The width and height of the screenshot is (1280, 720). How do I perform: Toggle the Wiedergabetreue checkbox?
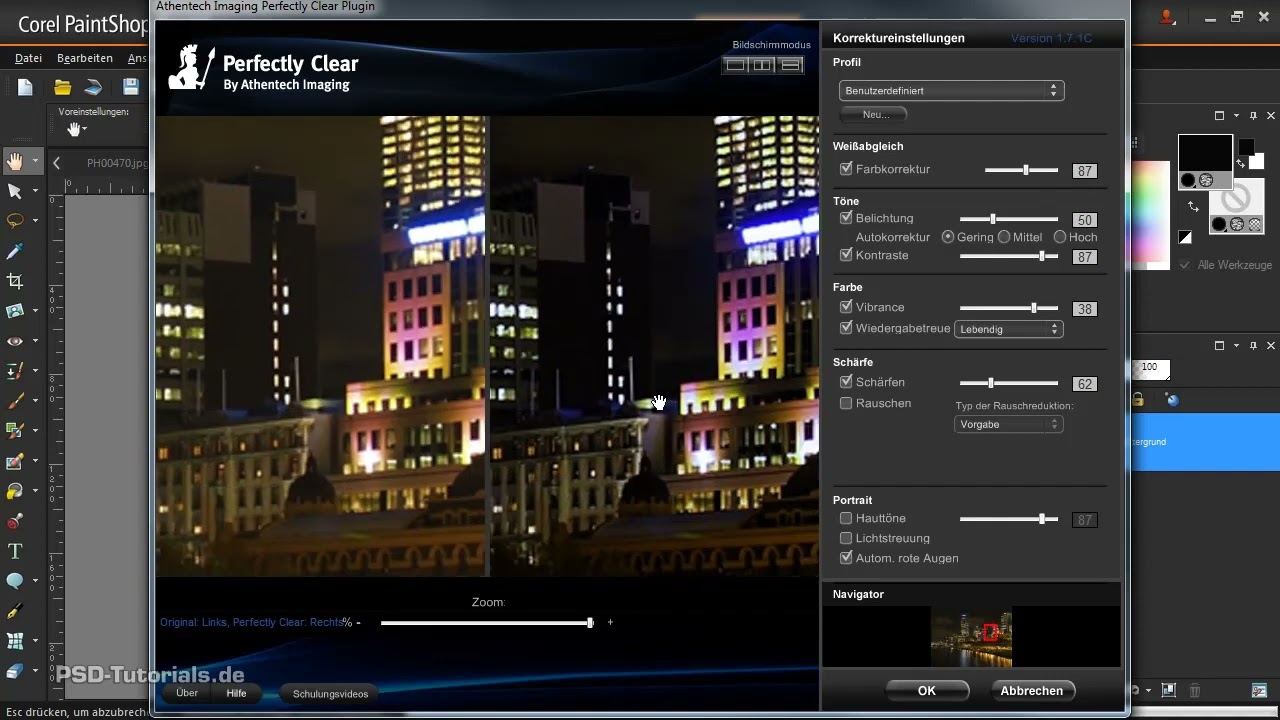pos(847,328)
